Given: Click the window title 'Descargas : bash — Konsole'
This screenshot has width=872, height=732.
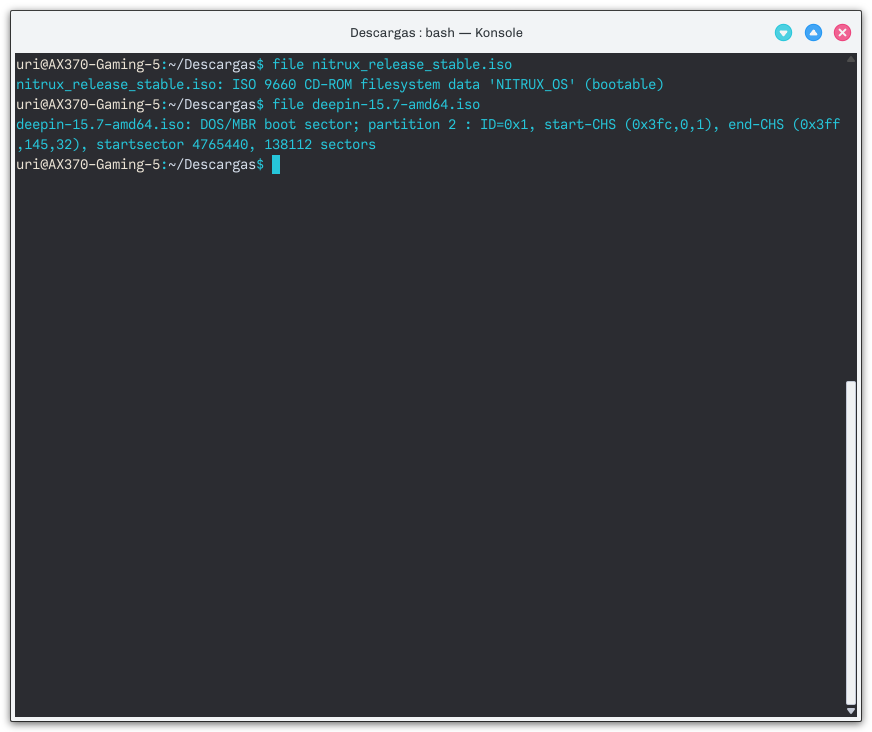Looking at the screenshot, I should pos(436,33).
